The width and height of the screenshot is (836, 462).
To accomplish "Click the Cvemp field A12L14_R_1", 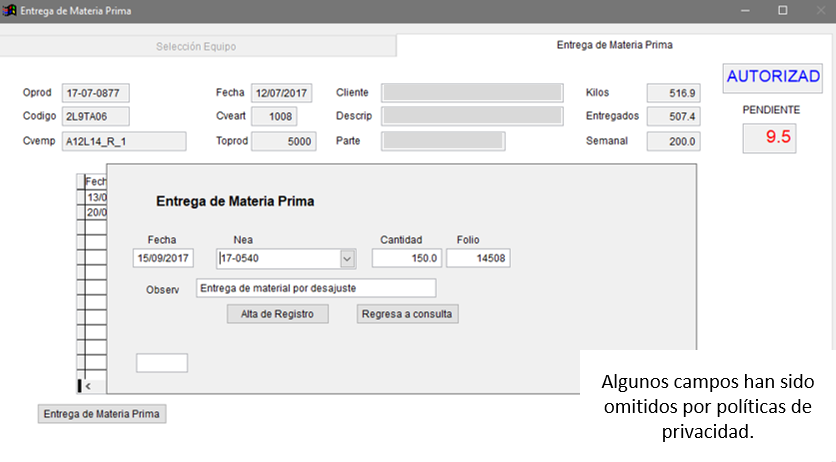I will click(x=124, y=141).
